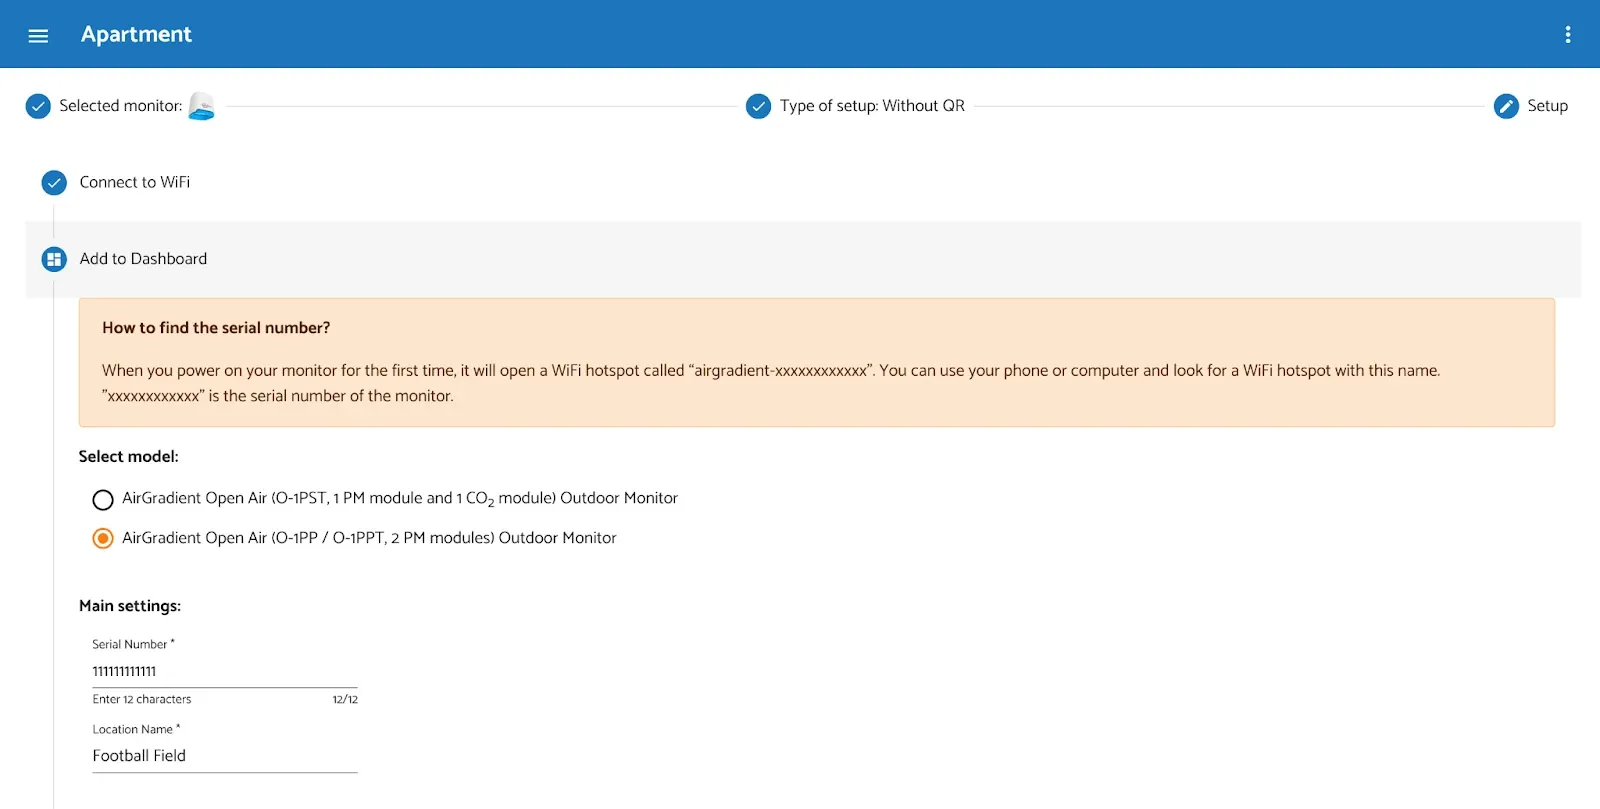This screenshot has height=809, width=1600.
Task: Click the Type of setup: Without QR step
Action: point(872,105)
